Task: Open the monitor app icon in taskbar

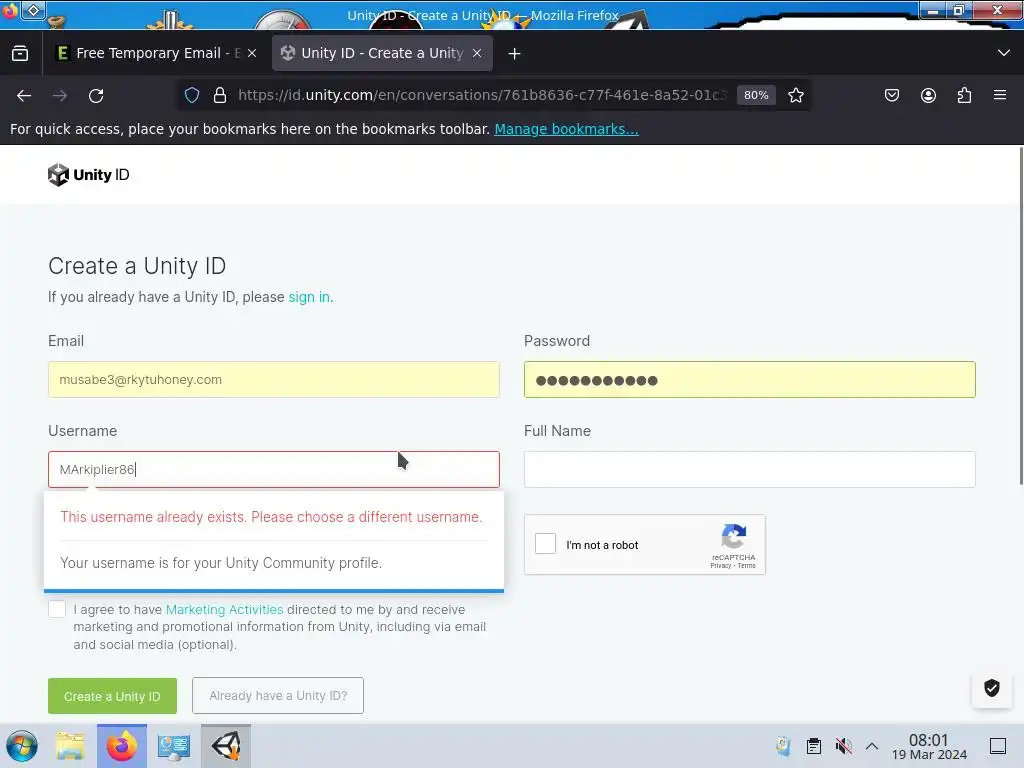Action: tap(174, 746)
